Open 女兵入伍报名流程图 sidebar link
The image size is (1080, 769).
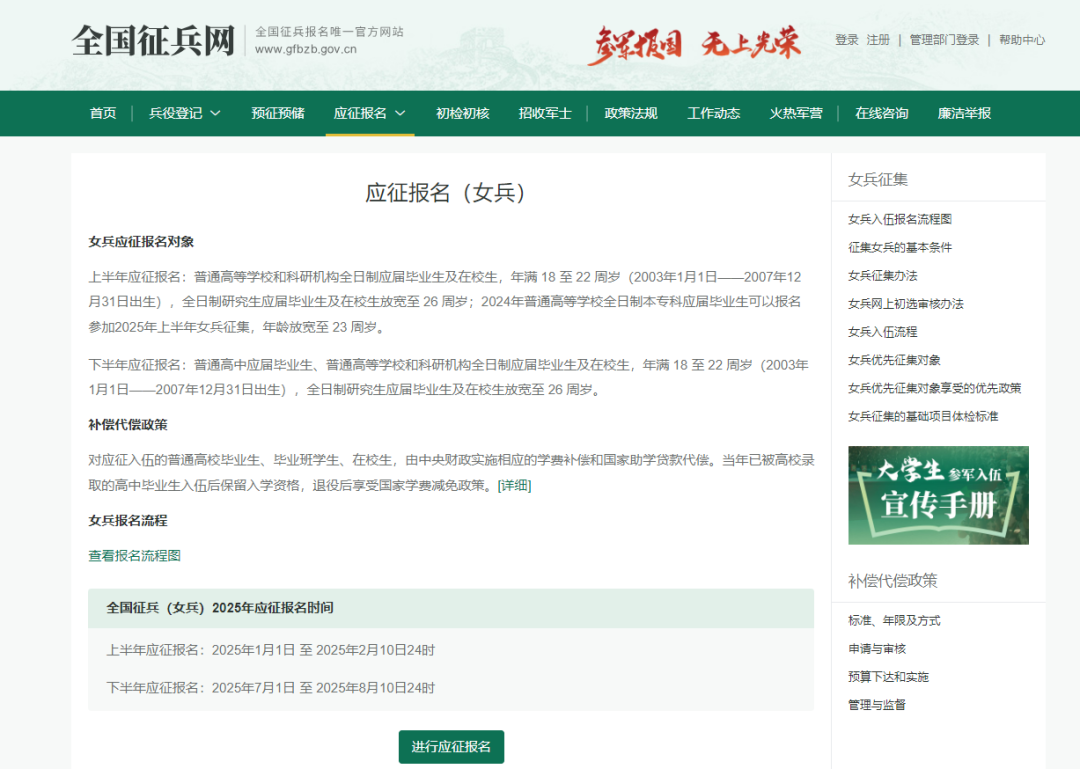point(900,219)
